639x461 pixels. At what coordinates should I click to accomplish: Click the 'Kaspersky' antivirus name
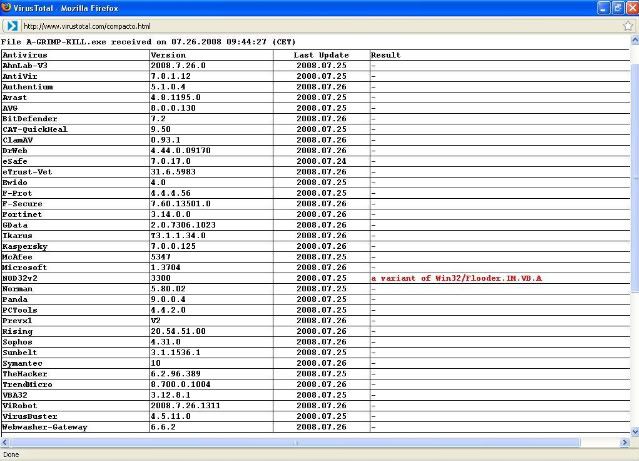point(25,246)
